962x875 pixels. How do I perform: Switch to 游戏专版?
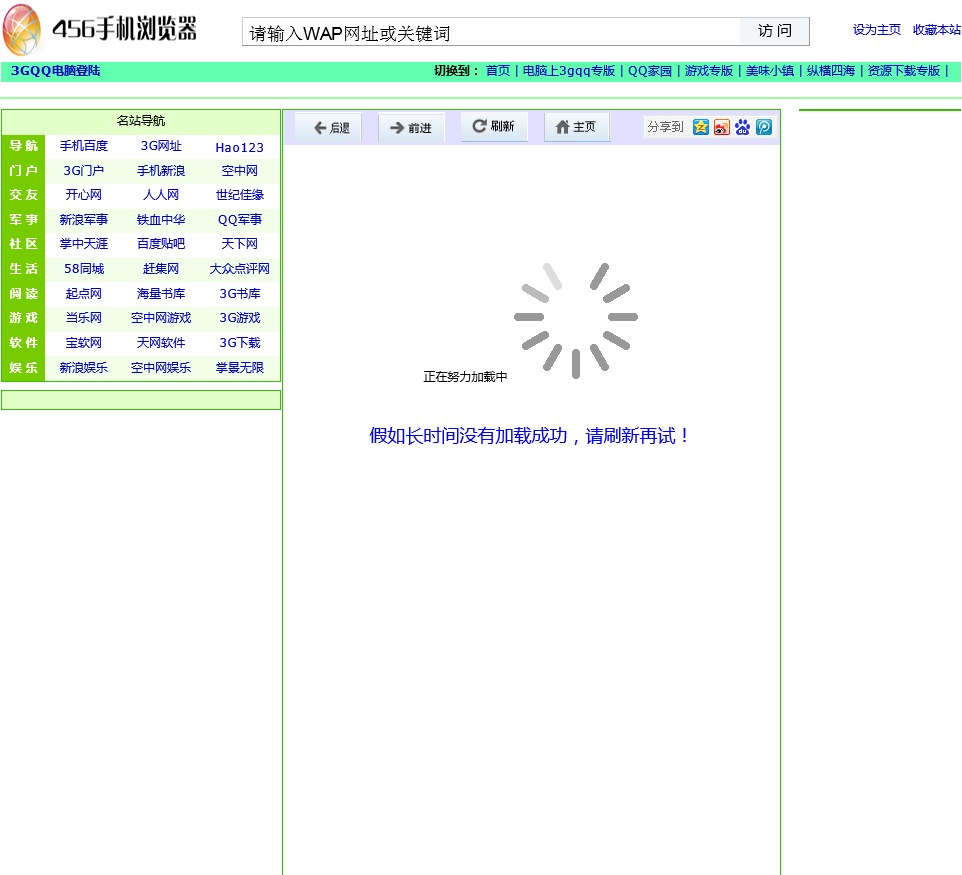[709, 71]
